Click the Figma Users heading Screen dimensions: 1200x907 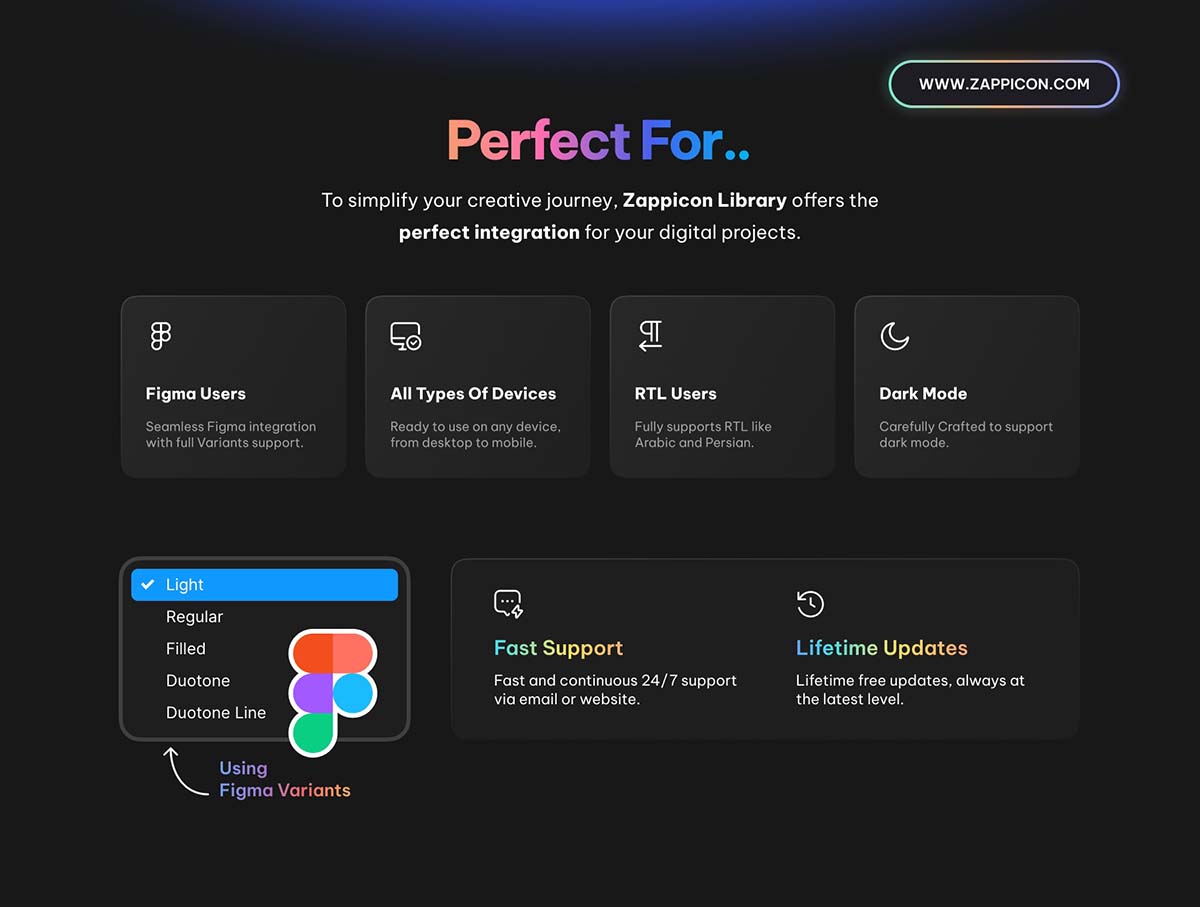196,394
